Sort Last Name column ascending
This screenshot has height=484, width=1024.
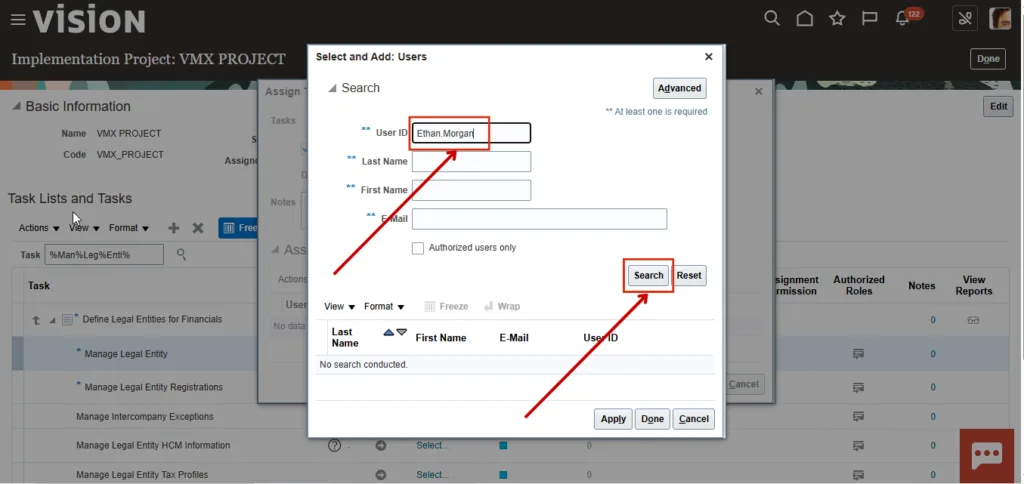point(389,332)
